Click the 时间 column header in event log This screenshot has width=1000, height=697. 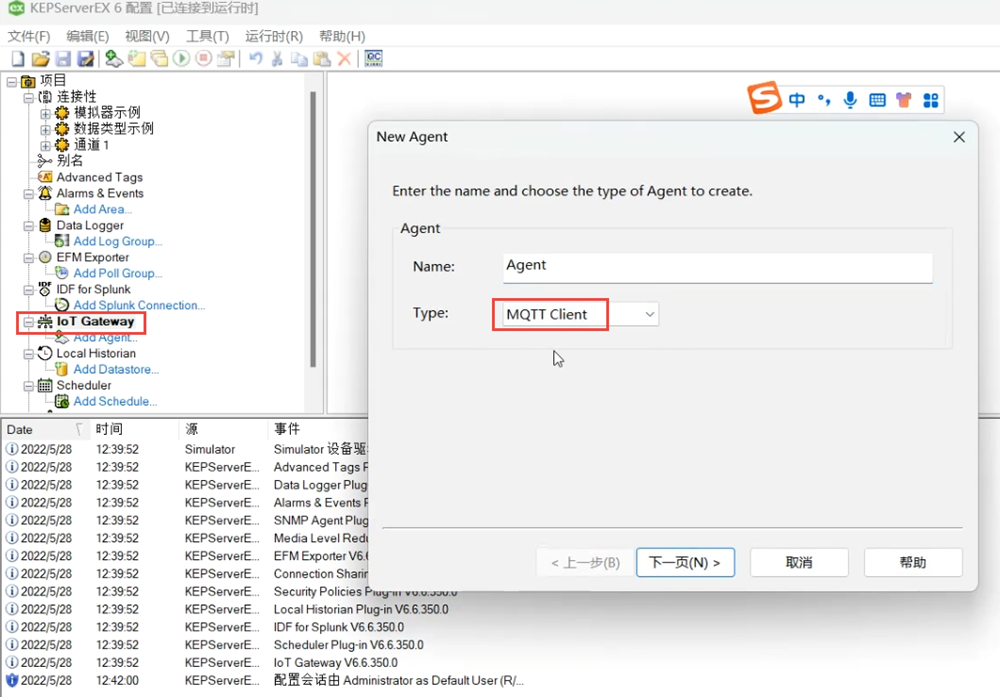click(x=134, y=429)
